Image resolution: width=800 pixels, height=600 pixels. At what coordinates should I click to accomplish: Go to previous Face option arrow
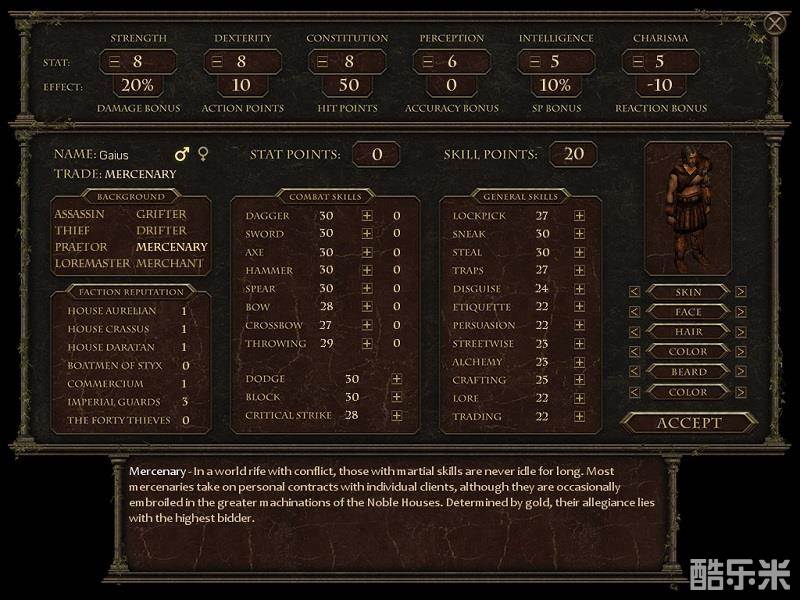pos(634,312)
